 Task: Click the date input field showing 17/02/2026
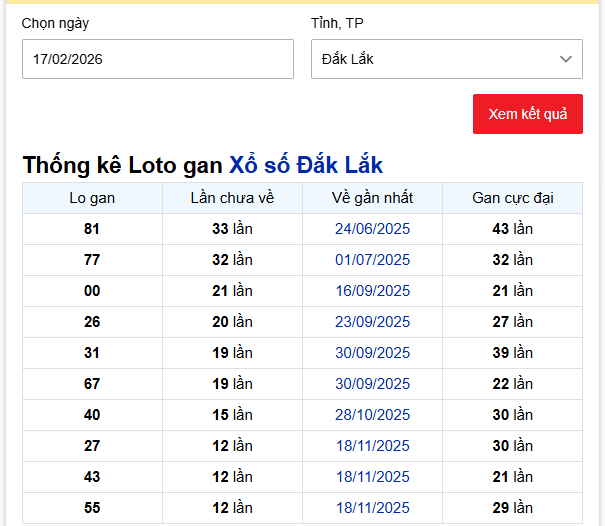point(157,59)
